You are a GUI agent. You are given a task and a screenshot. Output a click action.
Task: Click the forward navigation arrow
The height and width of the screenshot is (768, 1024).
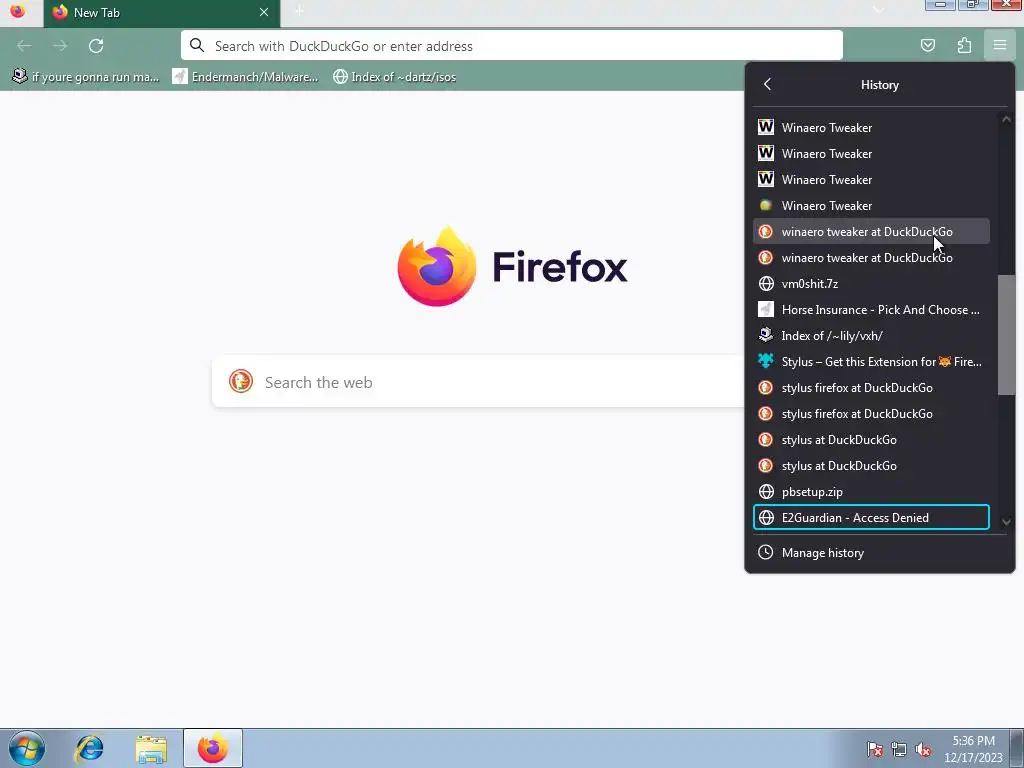coord(60,46)
